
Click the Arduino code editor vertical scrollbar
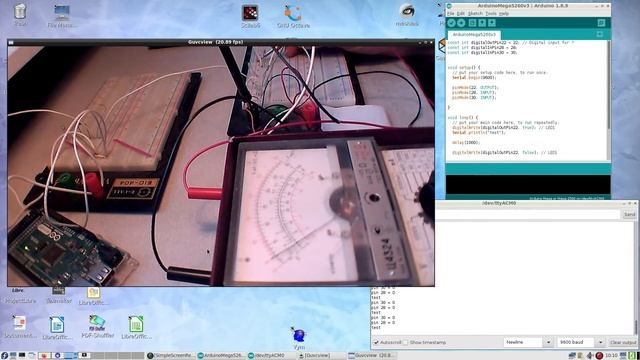pos(609,100)
